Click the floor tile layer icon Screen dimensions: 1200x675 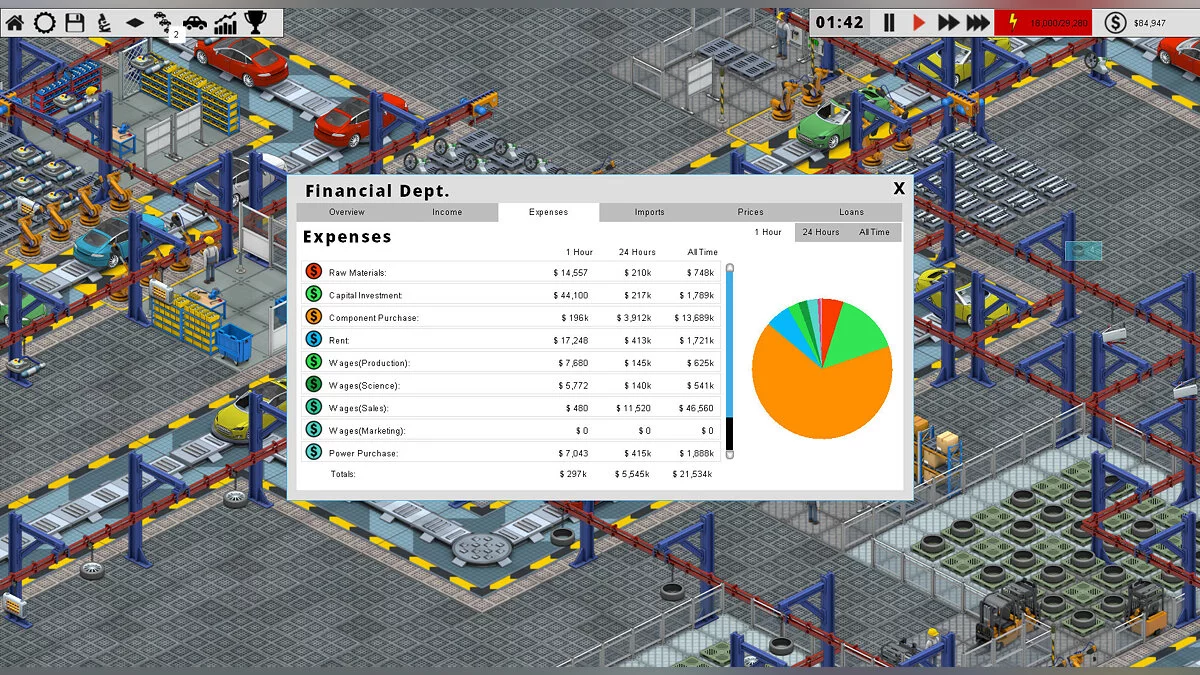click(134, 22)
